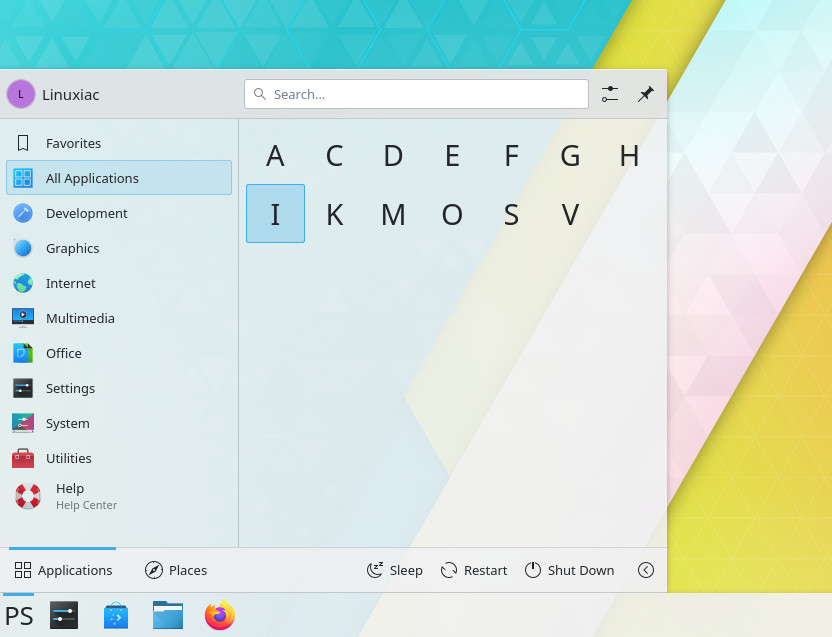Jump to letter V section
Image resolution: width=832 pixels, height=637 pixels.
(x=570, y=214)
